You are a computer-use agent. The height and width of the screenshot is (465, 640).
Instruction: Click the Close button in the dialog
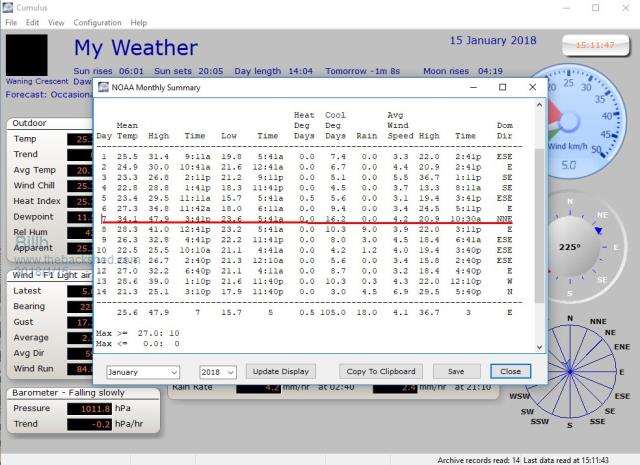click(x=510, y=371)
